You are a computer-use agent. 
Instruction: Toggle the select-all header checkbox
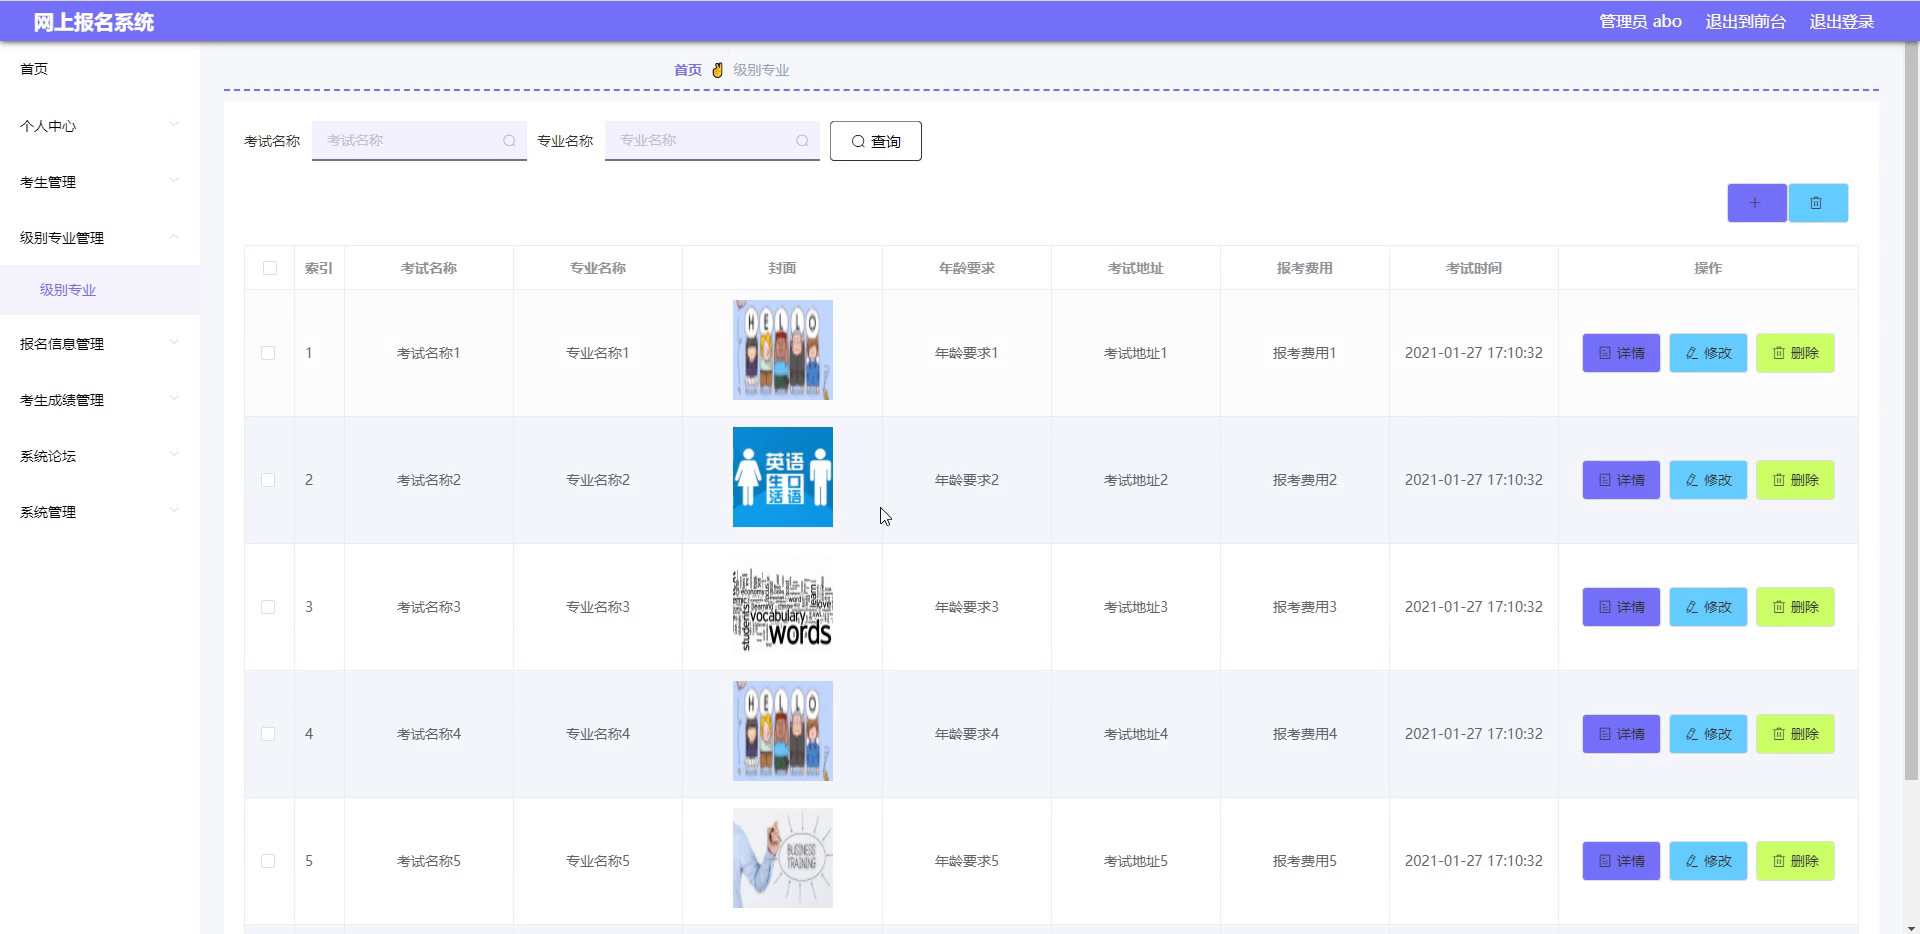[269, 268]
